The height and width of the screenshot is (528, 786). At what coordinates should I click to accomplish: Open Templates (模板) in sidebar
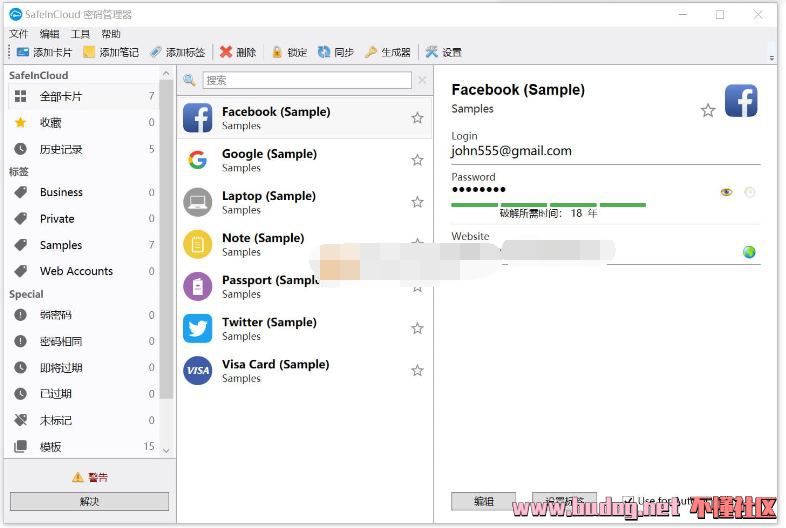pyautogui.click(x=83, y=446)
